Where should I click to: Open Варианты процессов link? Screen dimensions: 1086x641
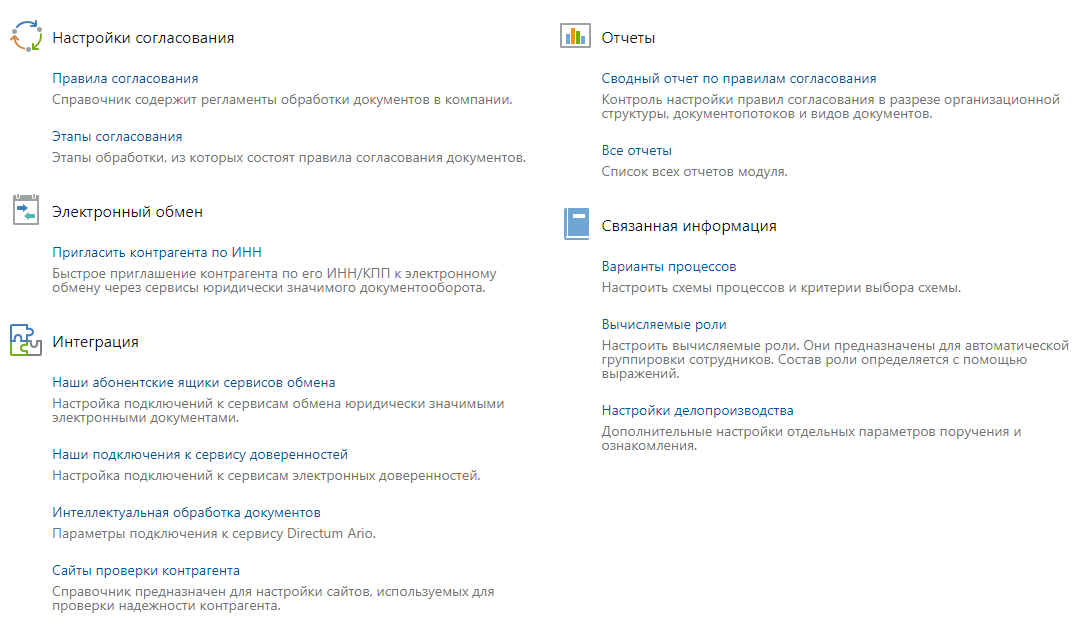(x=669, y=266)
